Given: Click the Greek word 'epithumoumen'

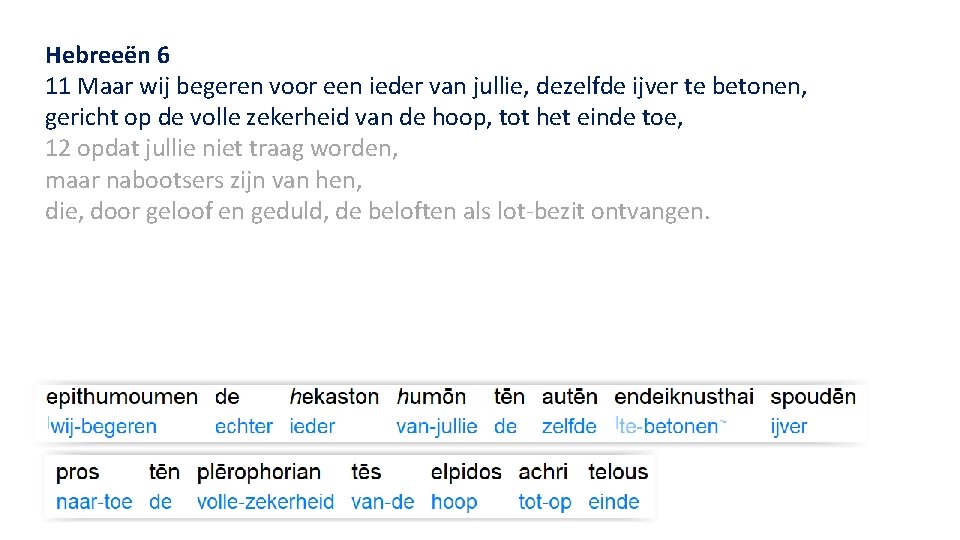Looking at the screenshot, I should point(122,397).
